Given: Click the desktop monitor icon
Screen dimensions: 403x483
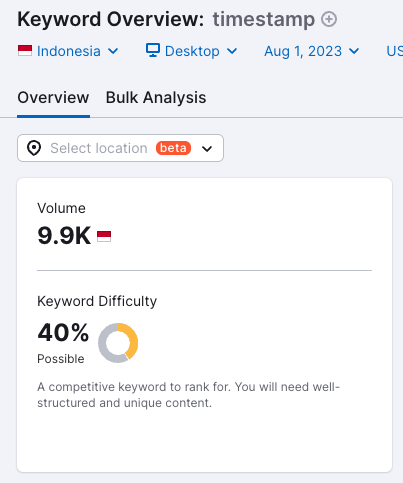Looking at the screenshot, I should click(153, 50).
